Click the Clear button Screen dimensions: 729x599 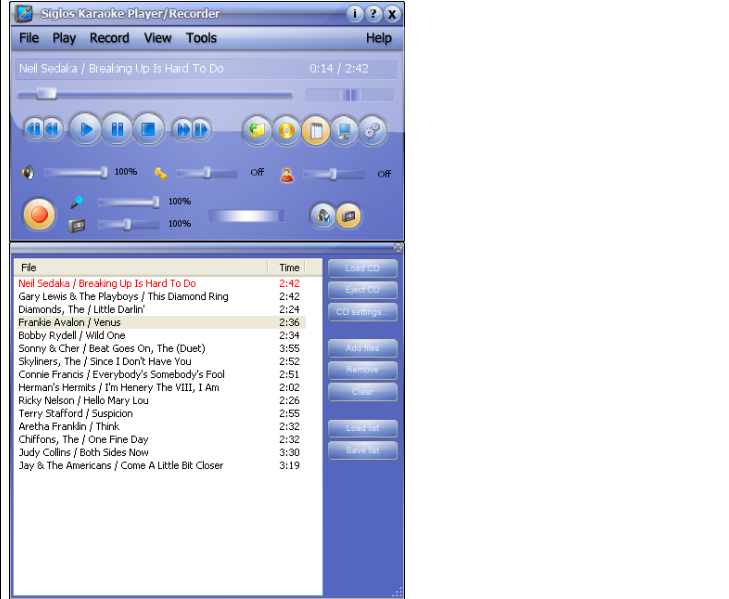pos(363,392)
